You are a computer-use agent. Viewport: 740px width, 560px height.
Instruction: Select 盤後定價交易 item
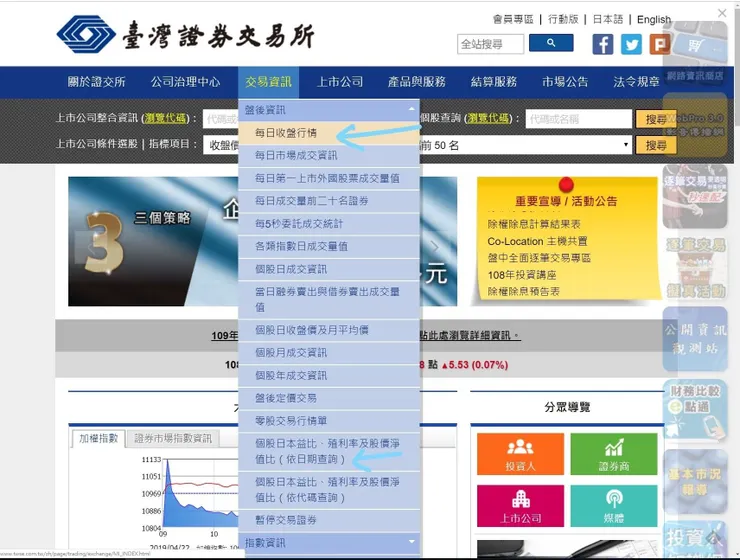pyautogui.click(x=329, y=398)
